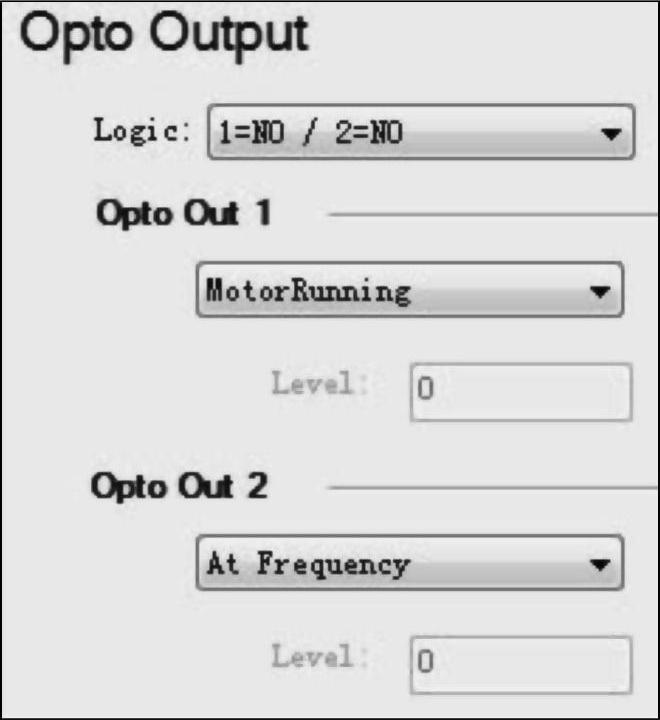Screen dimensions: 660x720
Task: Click the separator line beside Opto Out 2
Action: [492, 488]
